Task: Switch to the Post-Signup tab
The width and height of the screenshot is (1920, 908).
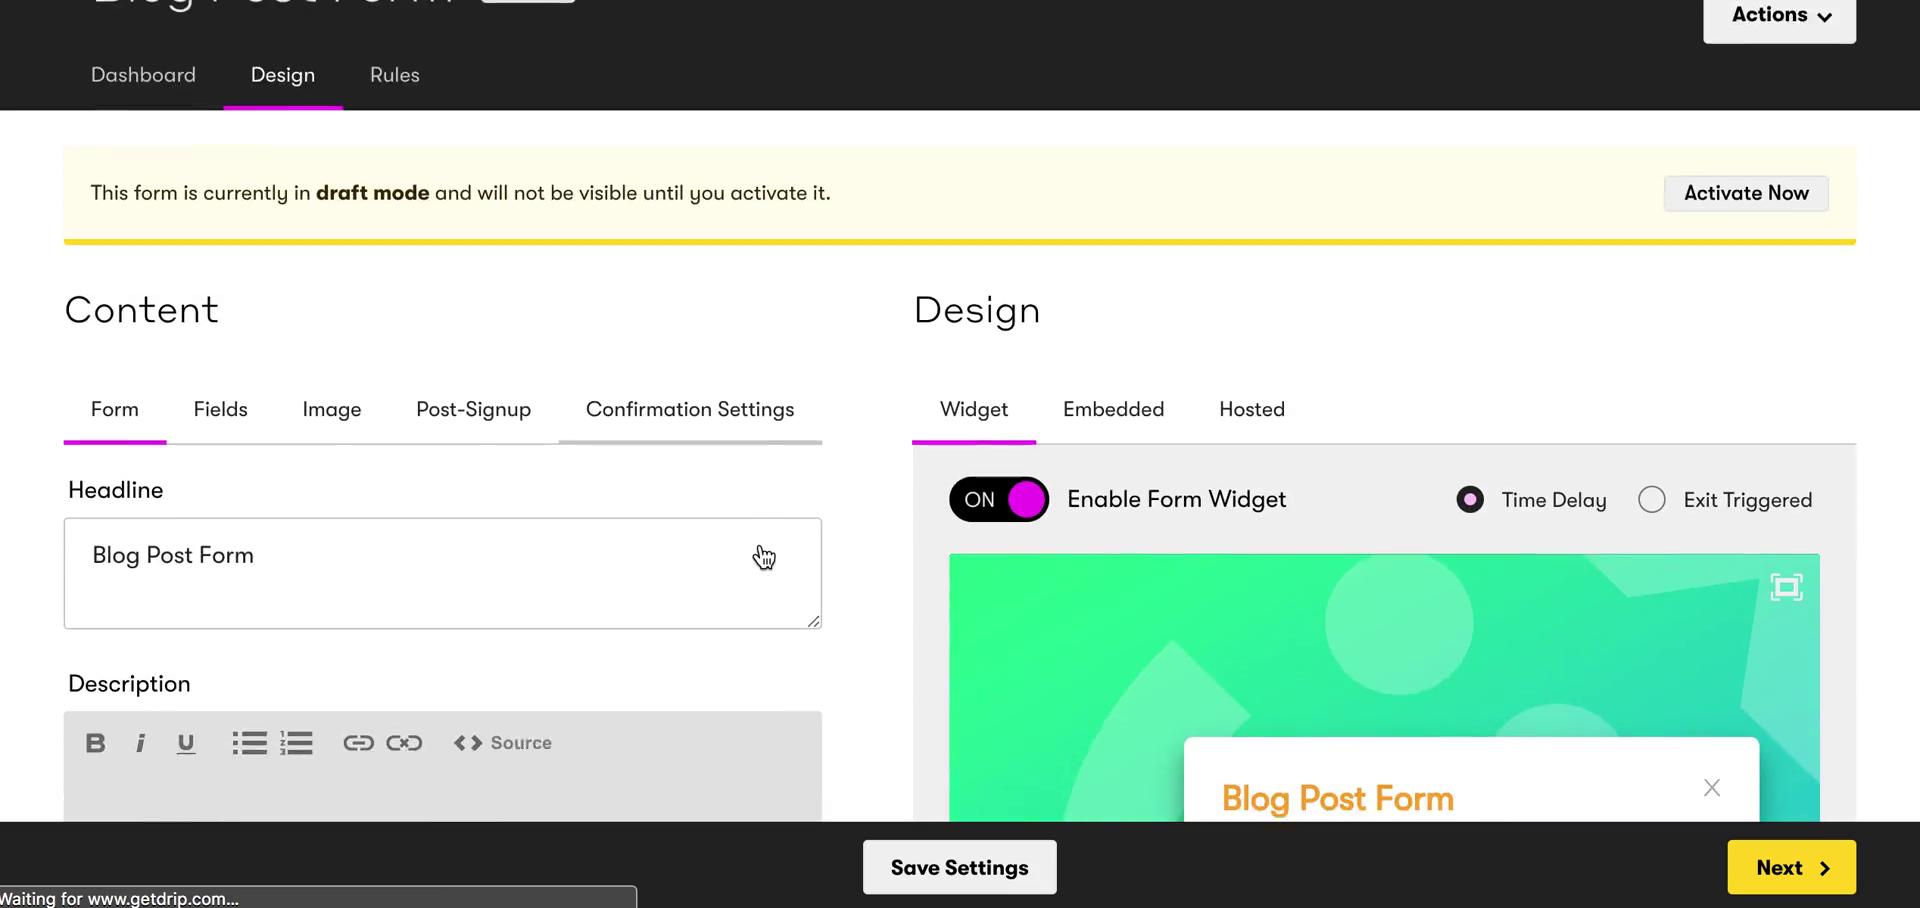Action: point(474,410)
